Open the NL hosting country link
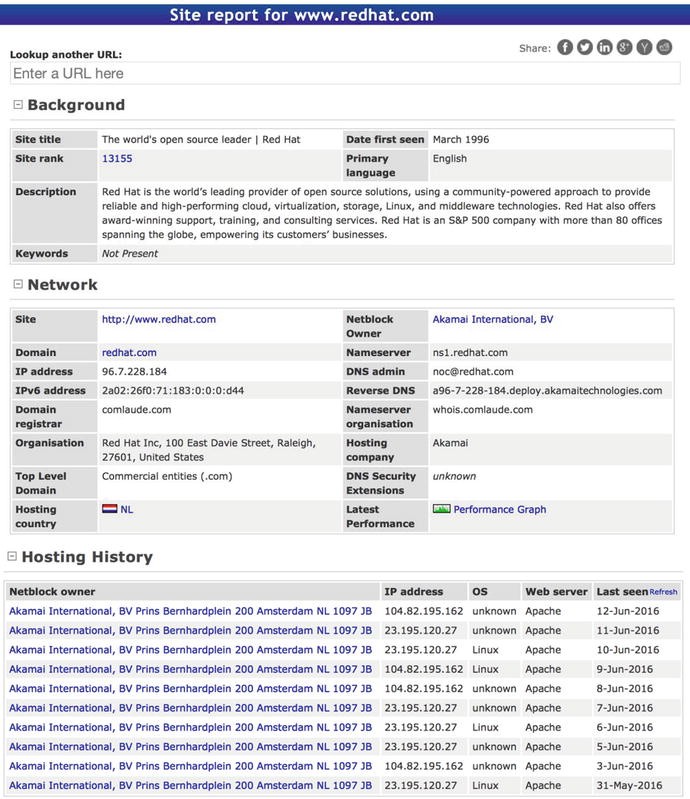 (x=127, y=509)
